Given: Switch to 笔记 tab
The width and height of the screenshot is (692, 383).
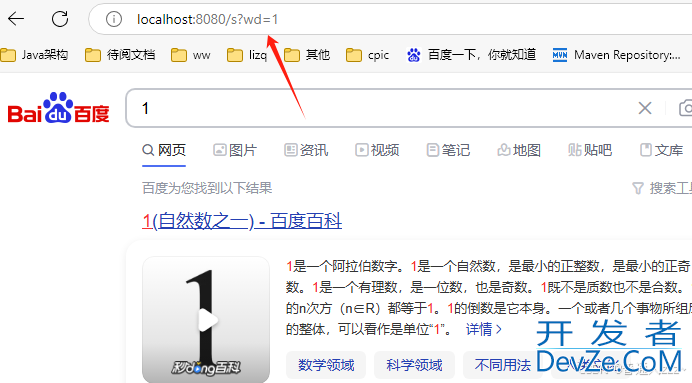Looking at the screenshot, I should click(448, 150).
